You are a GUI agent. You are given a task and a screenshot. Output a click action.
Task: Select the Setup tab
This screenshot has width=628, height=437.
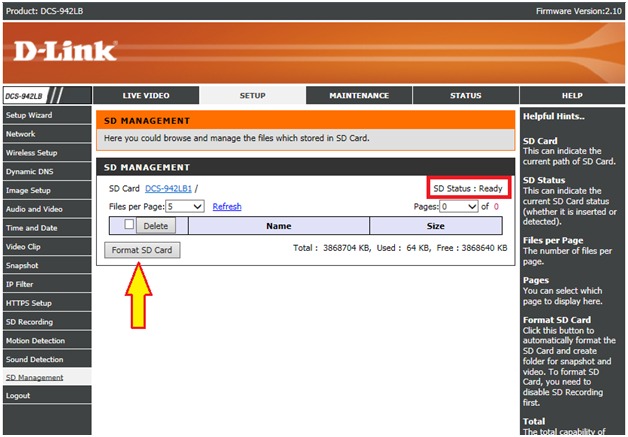pos(252,96)
